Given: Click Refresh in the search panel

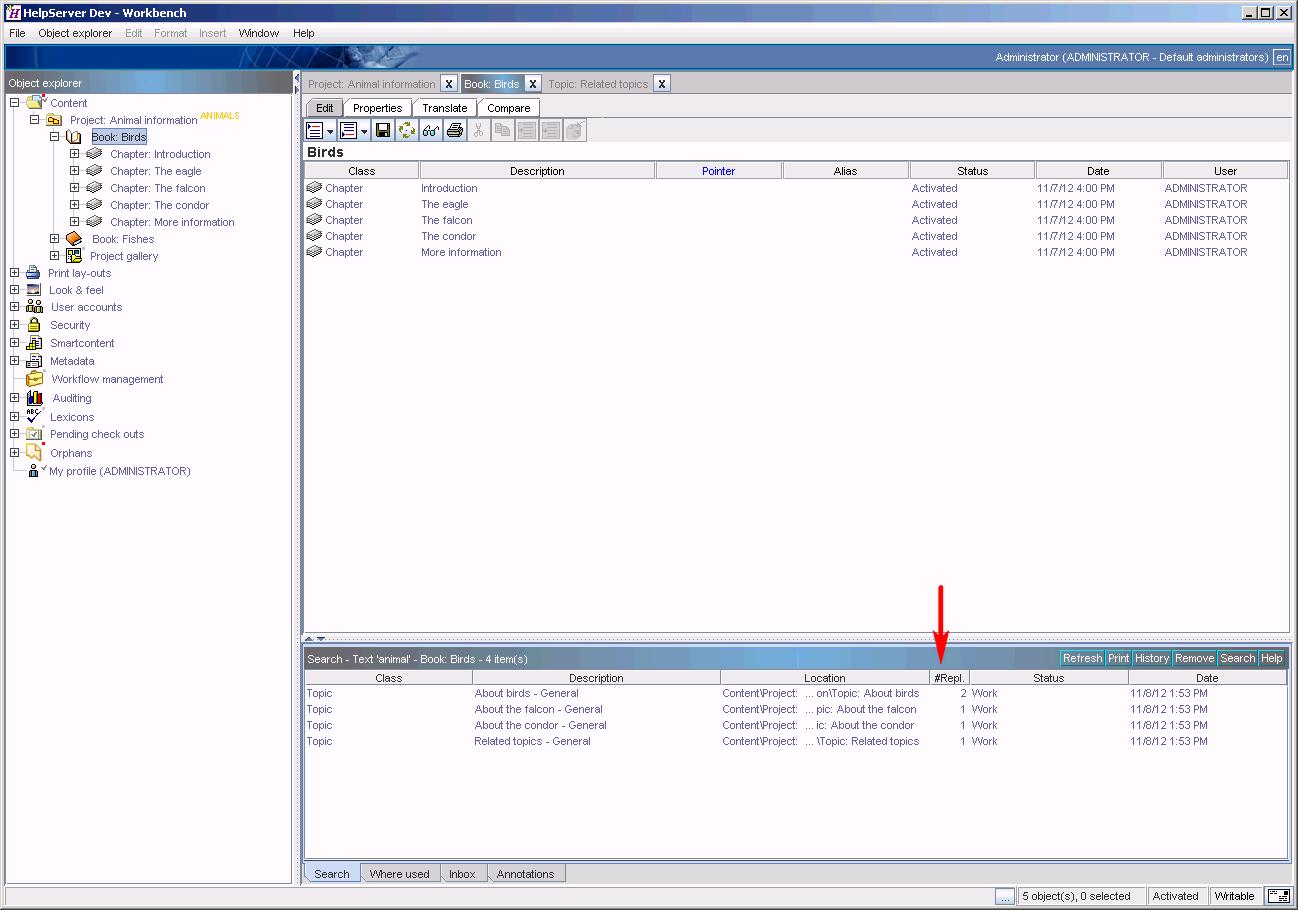Looking at the screenshot, I should click(1082, 658).
